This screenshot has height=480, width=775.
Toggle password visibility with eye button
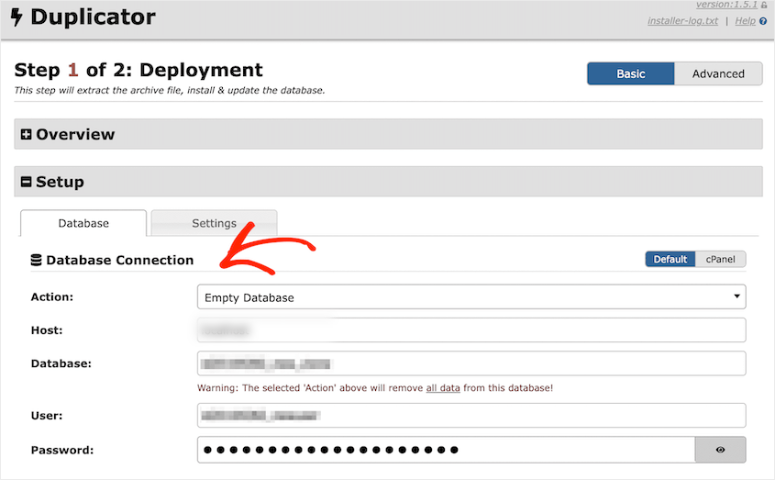(x=720, y=450)
